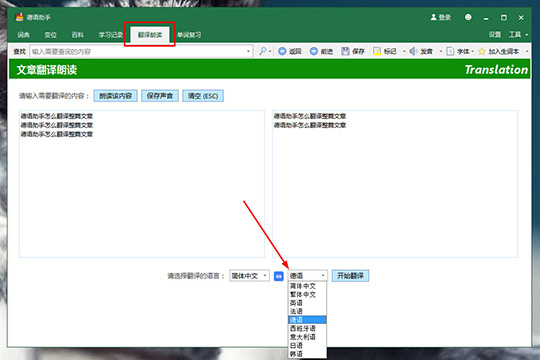540x360 pixels.
Task: Switch to the 变位 tab
Action: click(x=50, y=35)
